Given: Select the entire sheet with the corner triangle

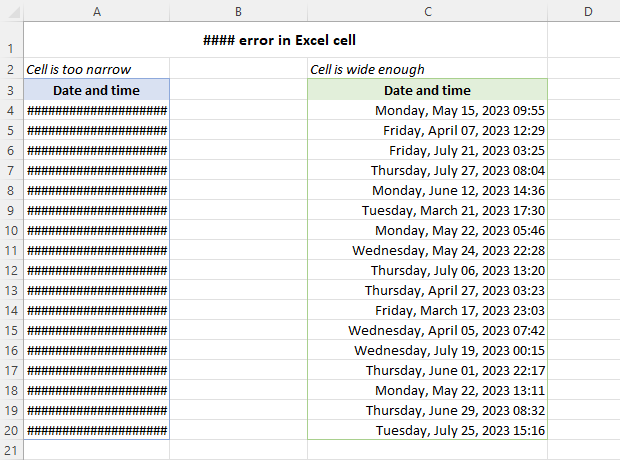Looking at the screenshot, I should (12, 11).
